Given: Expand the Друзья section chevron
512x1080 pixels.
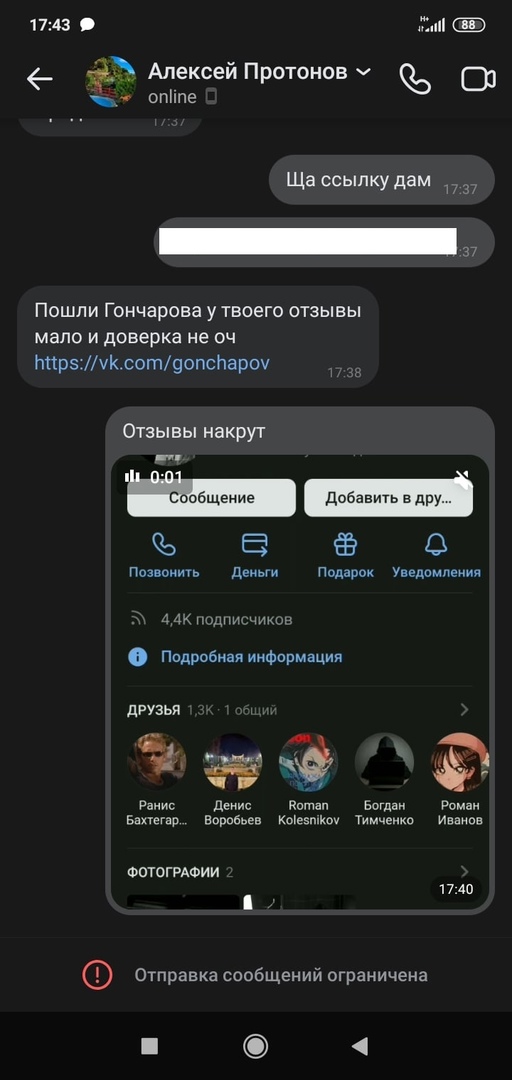Looking at the screenshot, I should coord(464,709).
